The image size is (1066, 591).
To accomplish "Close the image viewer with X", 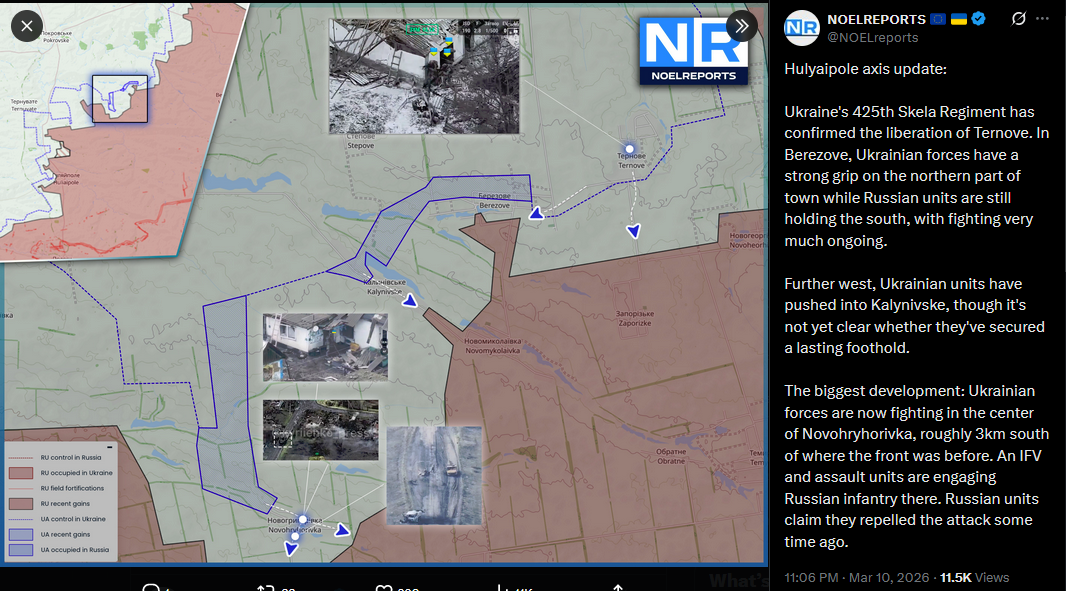I will (27, 27).
